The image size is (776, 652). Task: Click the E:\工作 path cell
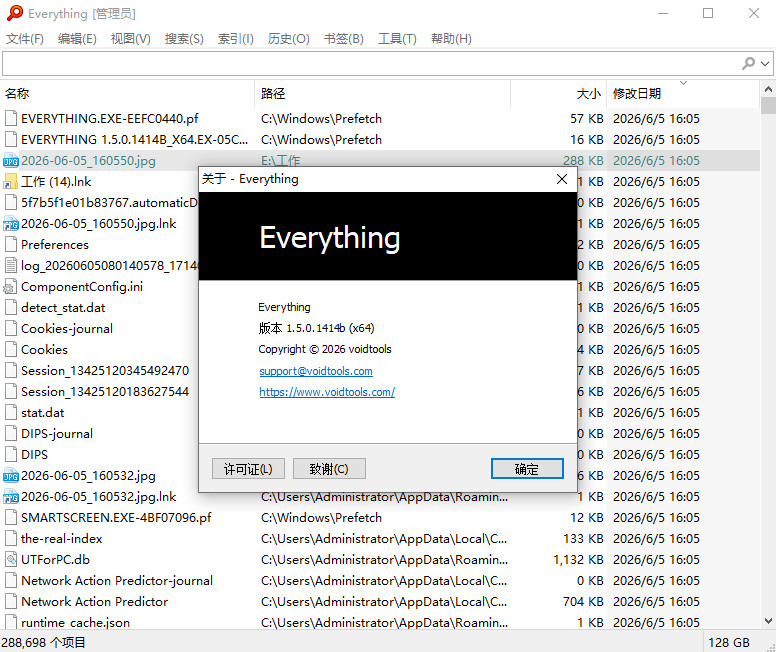(281, 160)
